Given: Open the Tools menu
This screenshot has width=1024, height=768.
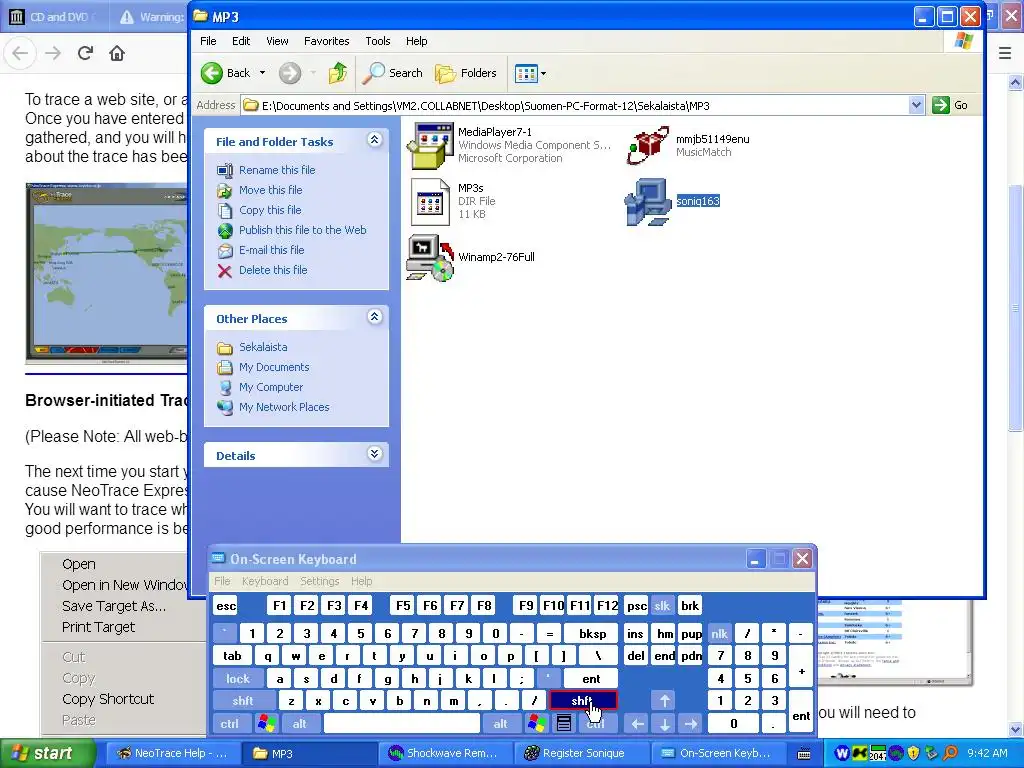Looking at the screenshot, I should 377,41.
